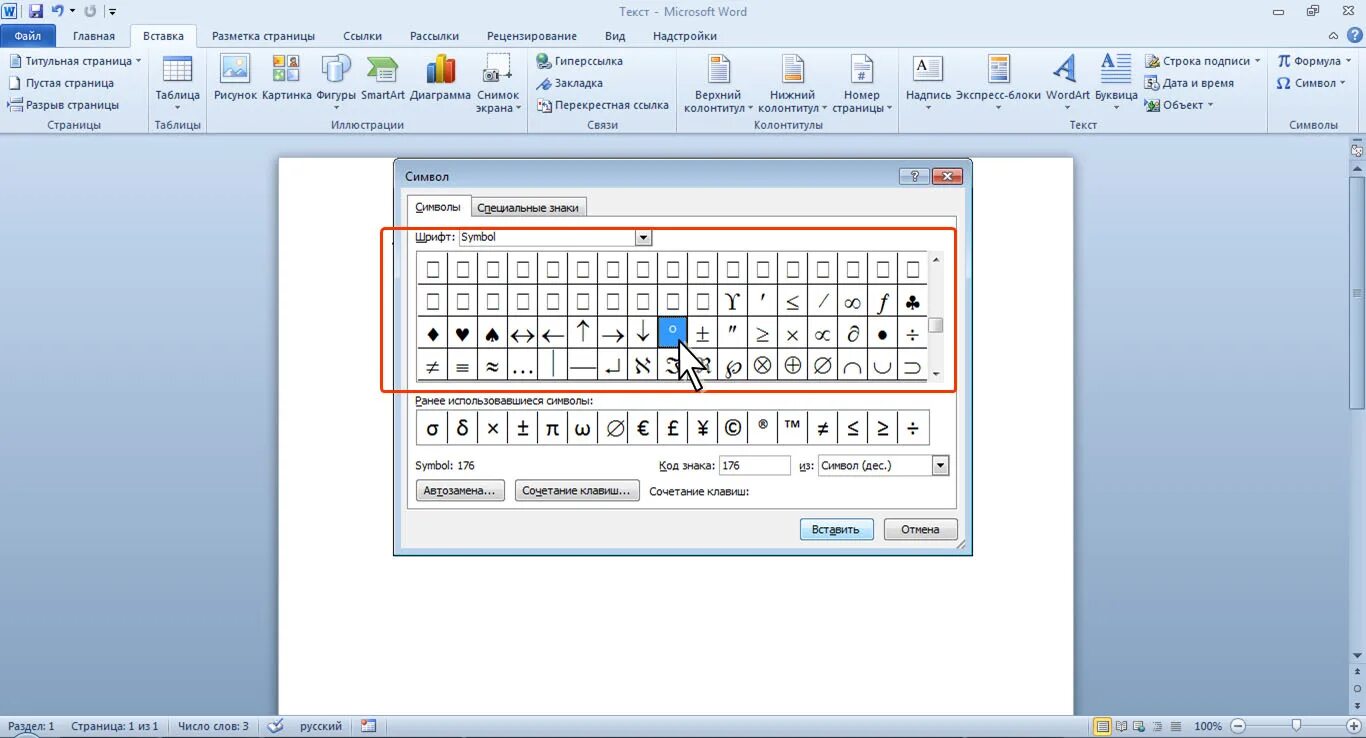The width and height of the screenshot is (1366, 738).
Task: Expand the 'из' Символ (дес.) dropdown
Action: click(x=940, y=465)
